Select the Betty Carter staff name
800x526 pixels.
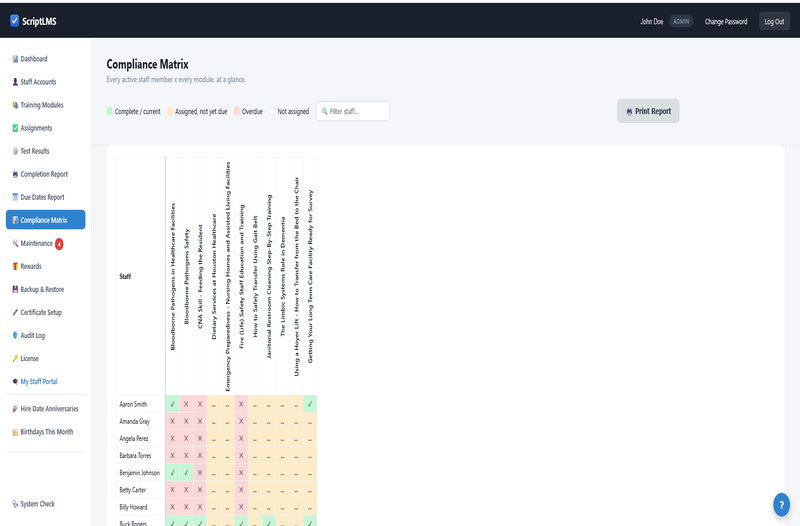pos(133,490)
